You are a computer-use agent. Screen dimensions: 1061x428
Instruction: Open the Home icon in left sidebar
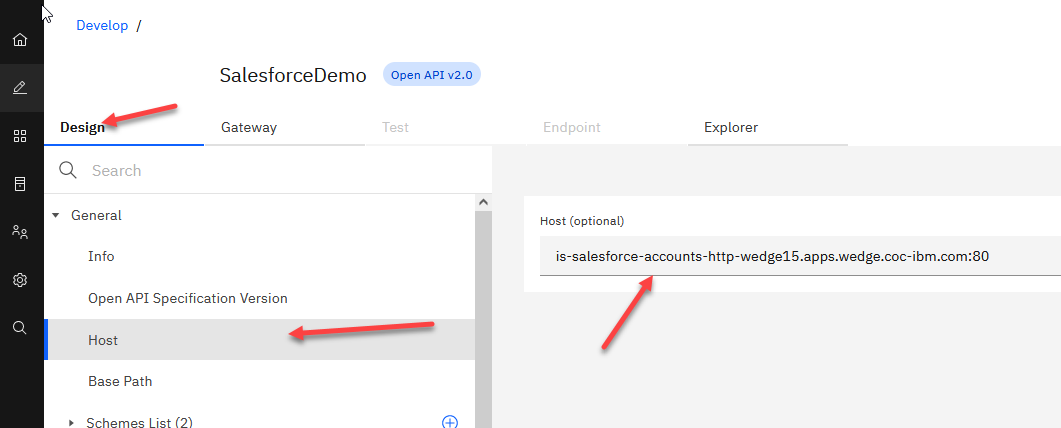tap(20, 40)
